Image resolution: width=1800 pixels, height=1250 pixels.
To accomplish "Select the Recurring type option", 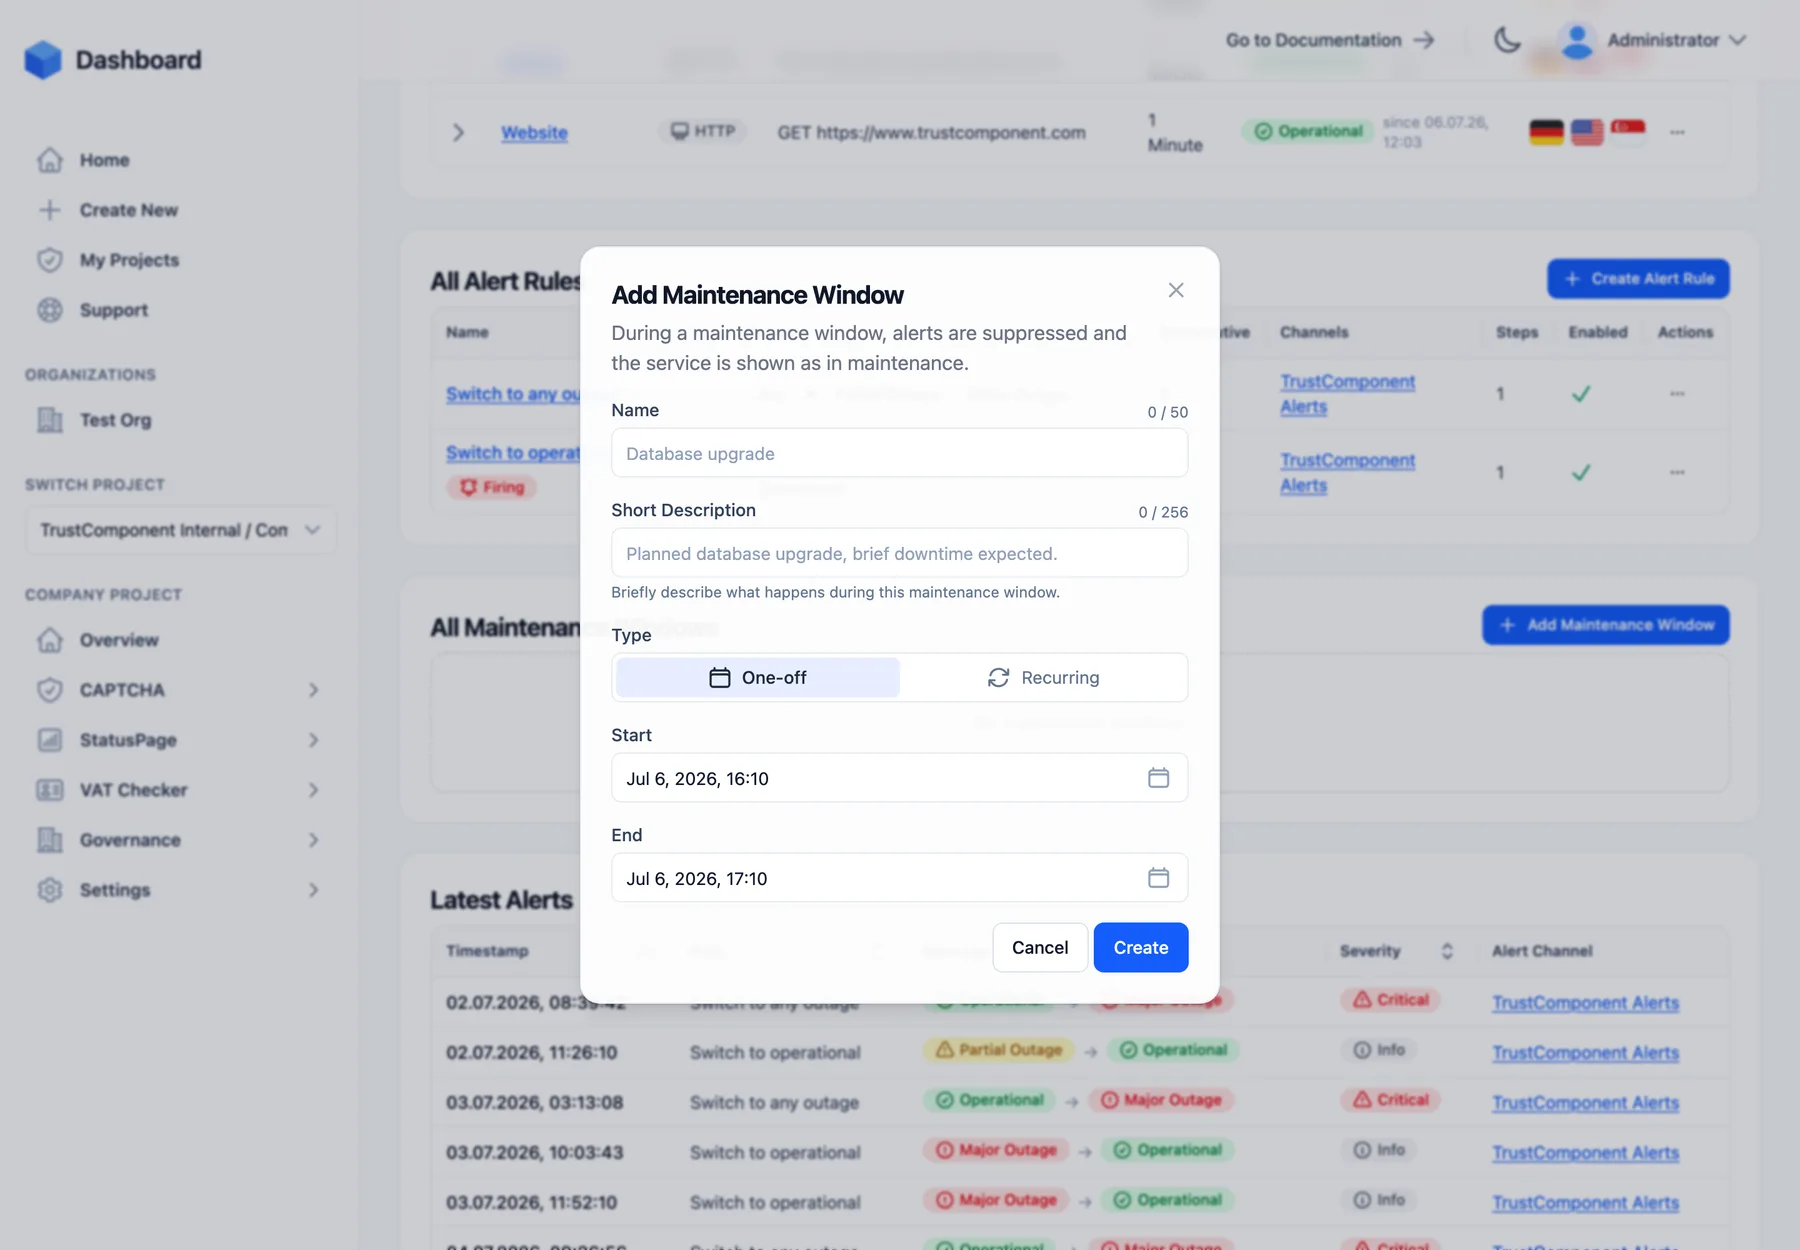I will (x=1043, y=678).
